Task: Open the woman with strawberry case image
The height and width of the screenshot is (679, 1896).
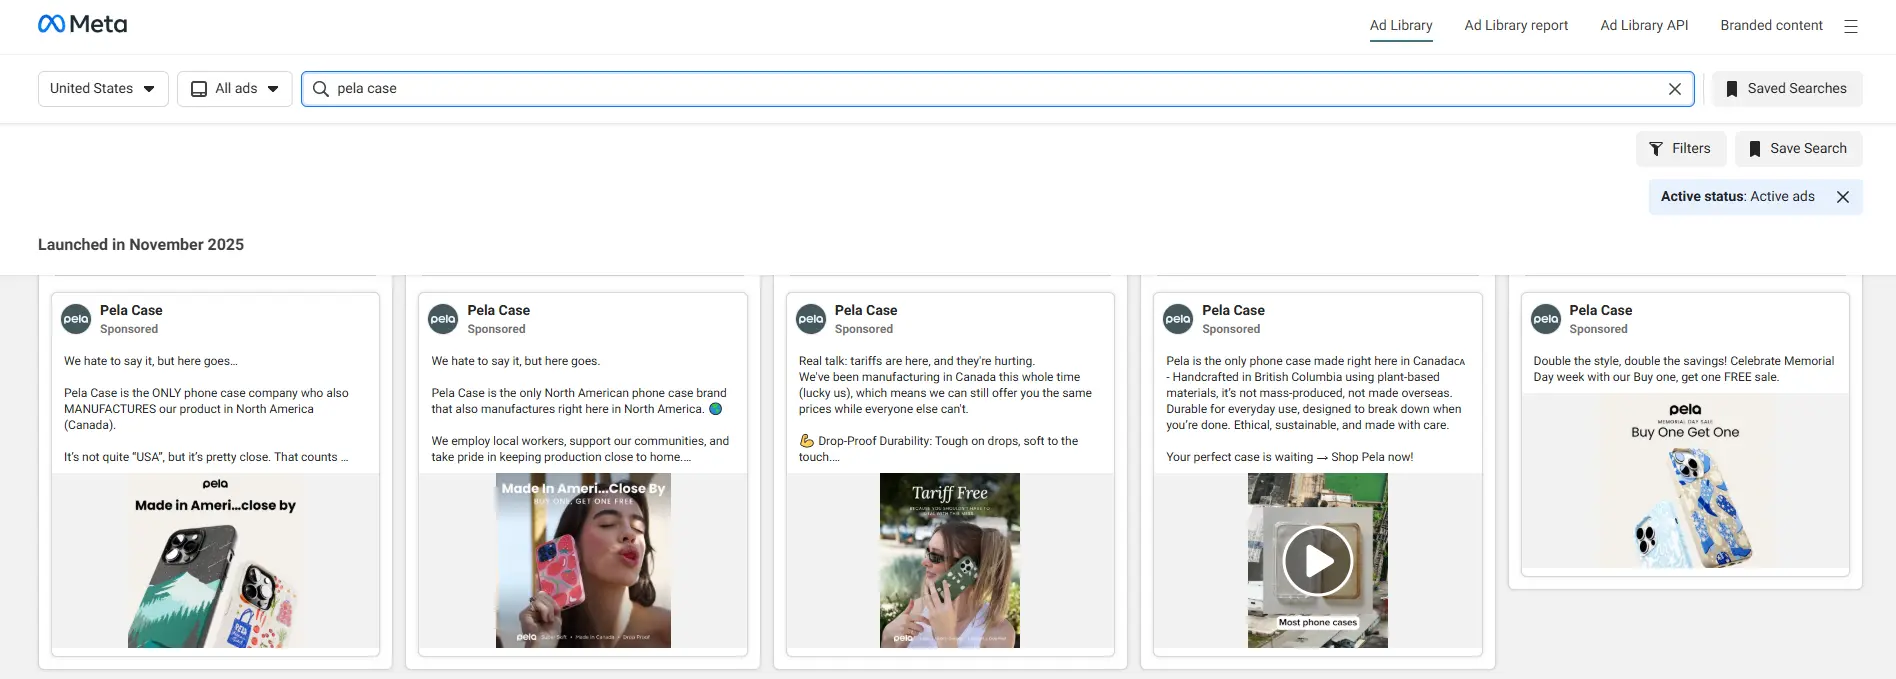Action: point(583,560)
